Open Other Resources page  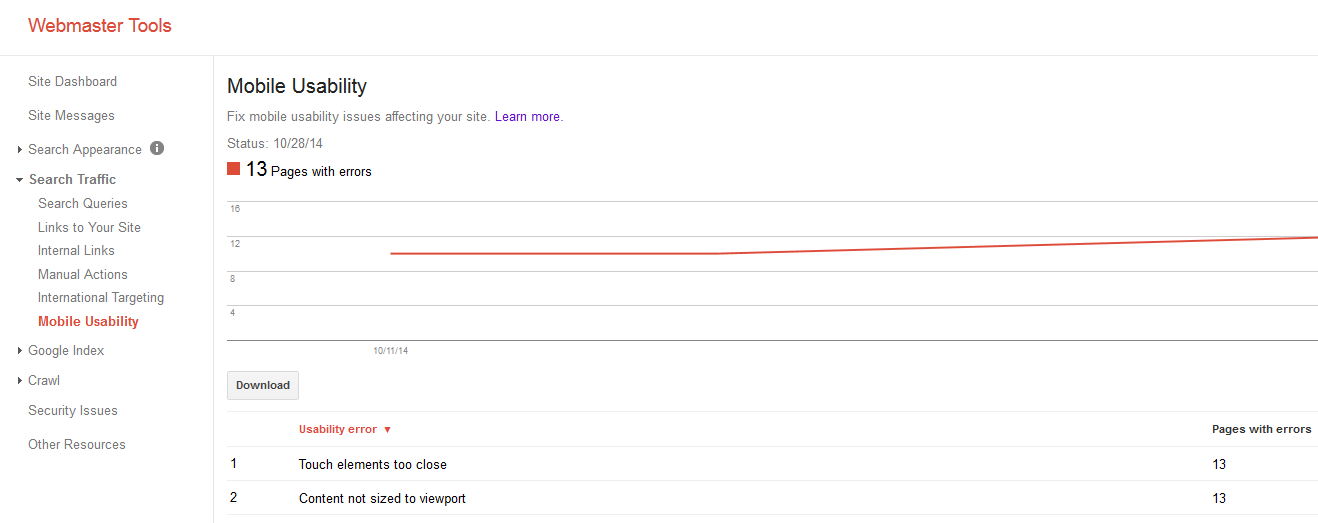coord(77,444)
